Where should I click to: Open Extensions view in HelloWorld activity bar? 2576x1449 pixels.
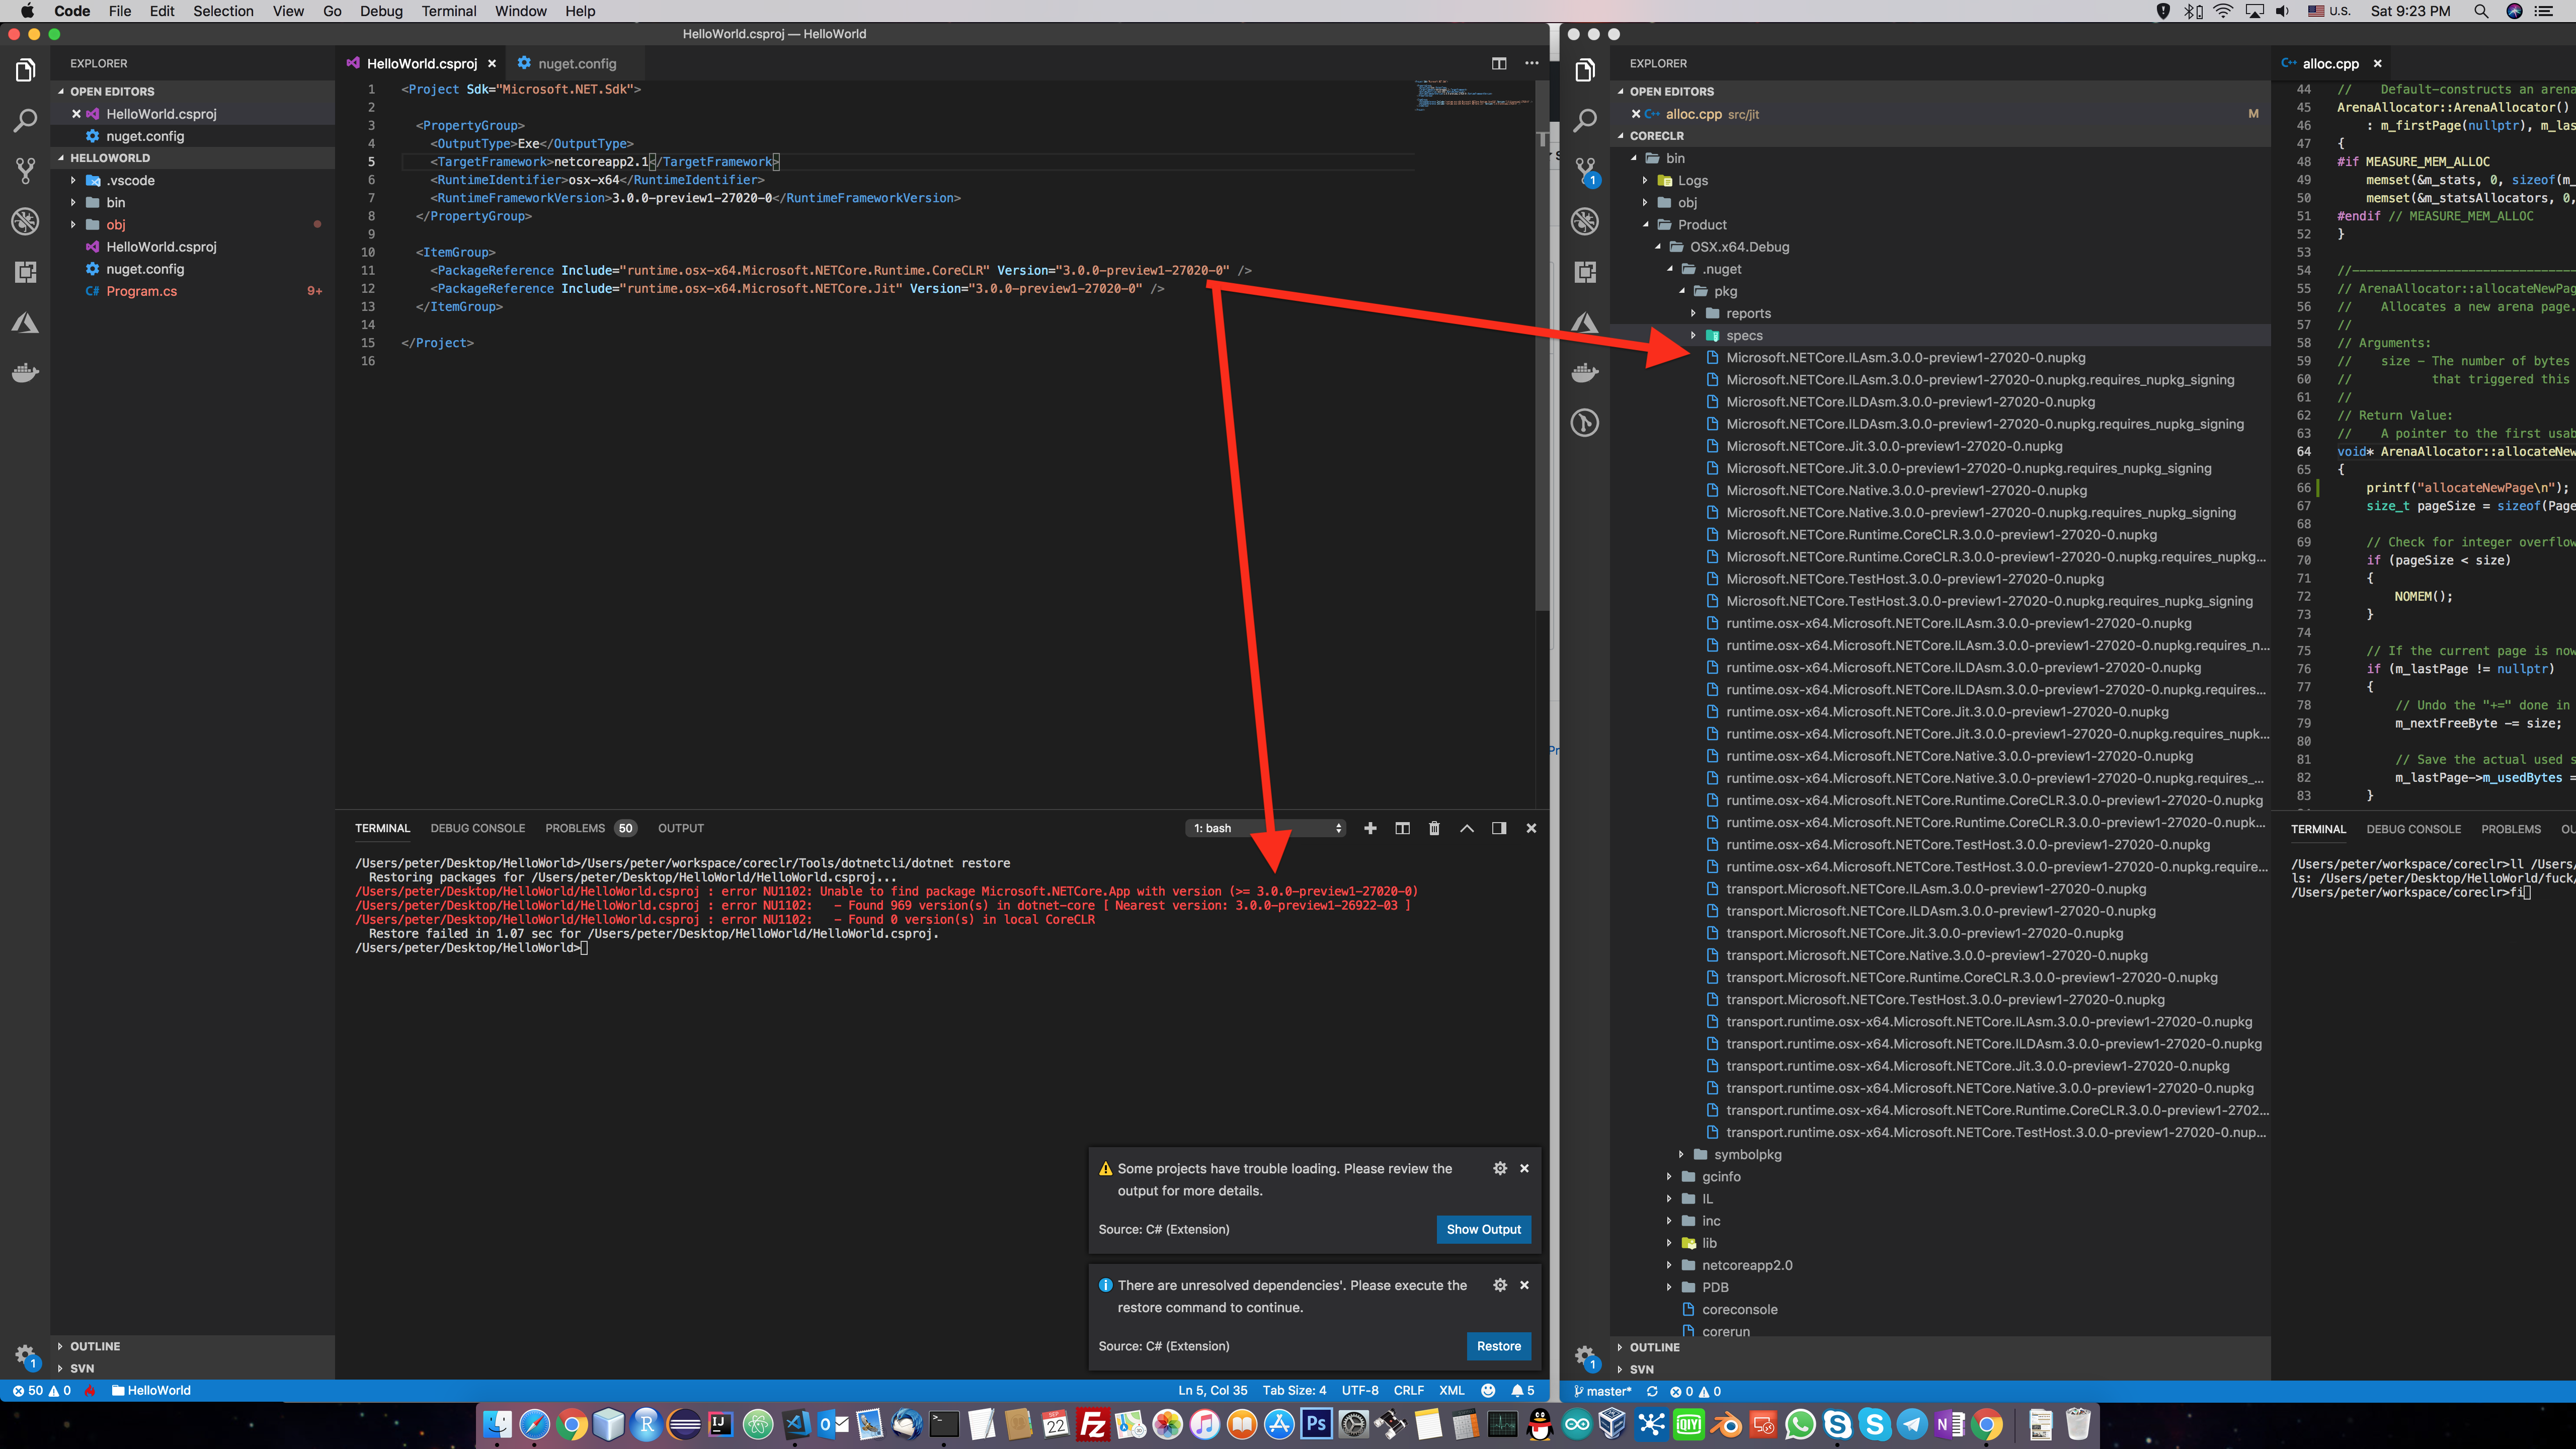(25, 272)
